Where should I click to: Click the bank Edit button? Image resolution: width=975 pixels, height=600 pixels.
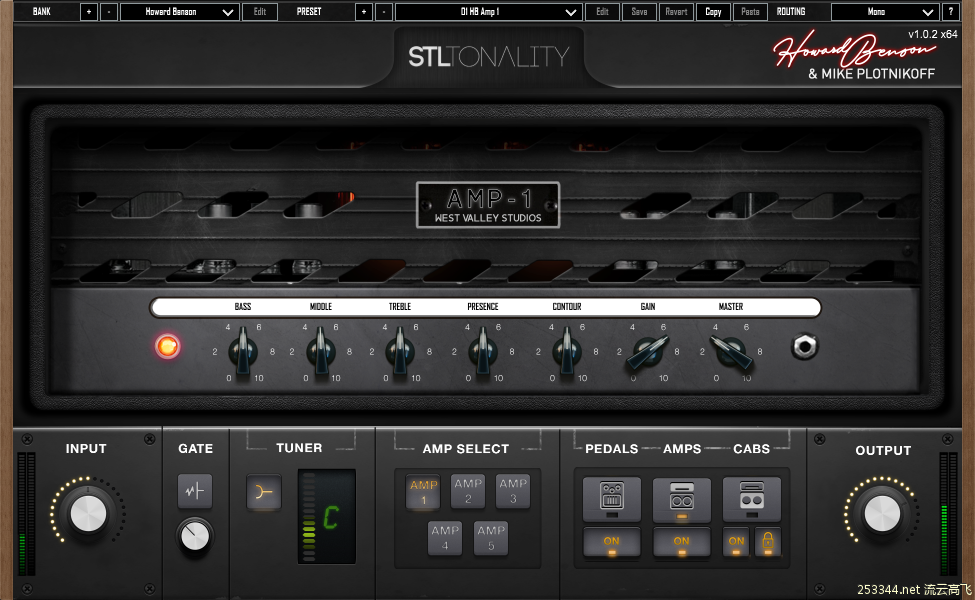tap(260, 12)
